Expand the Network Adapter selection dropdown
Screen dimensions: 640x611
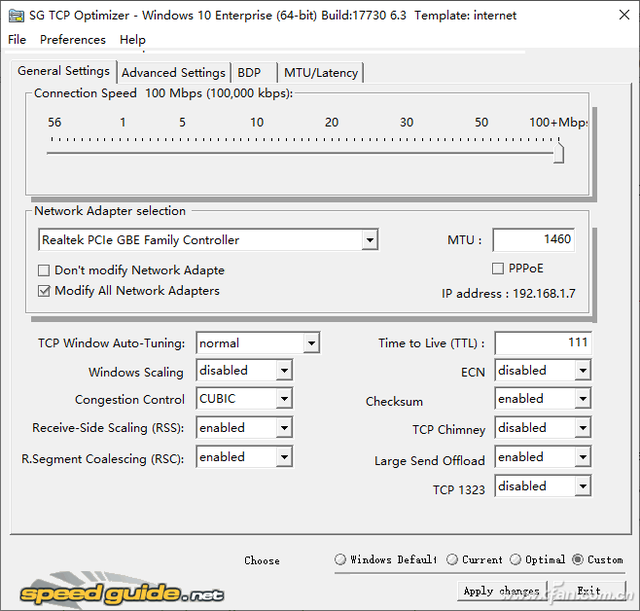pyautogui.click(x=369, y=240)
